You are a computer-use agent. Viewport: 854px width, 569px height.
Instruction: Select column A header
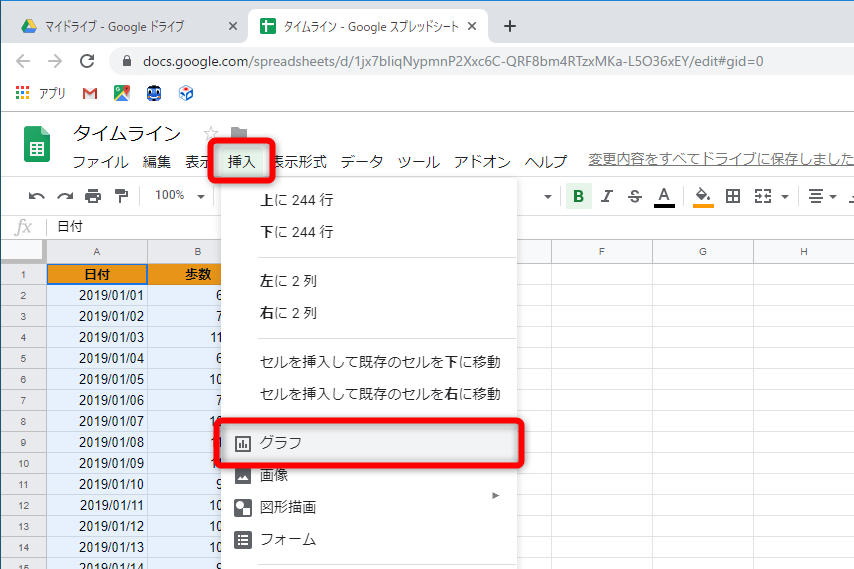click(x=97, y=252)
